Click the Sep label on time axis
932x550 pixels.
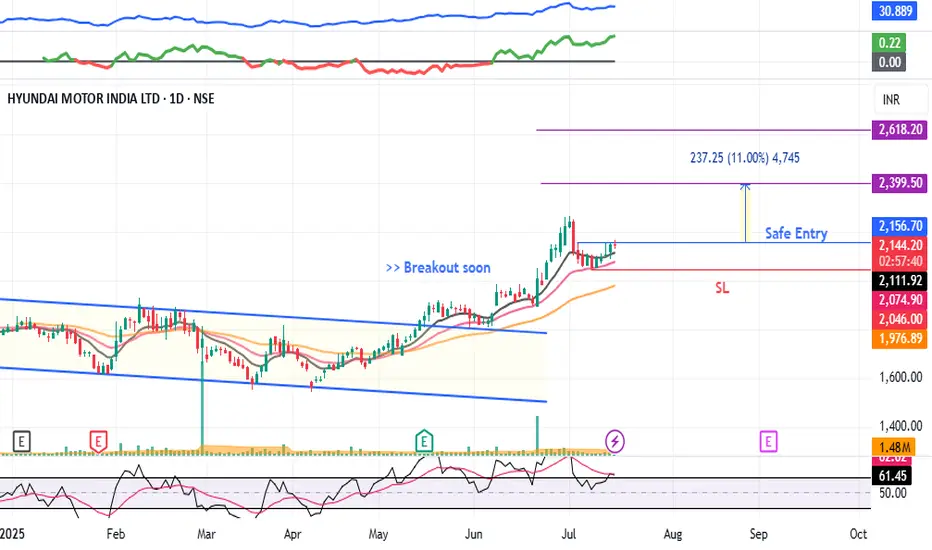pyautogui.click(x=758, y=534)
